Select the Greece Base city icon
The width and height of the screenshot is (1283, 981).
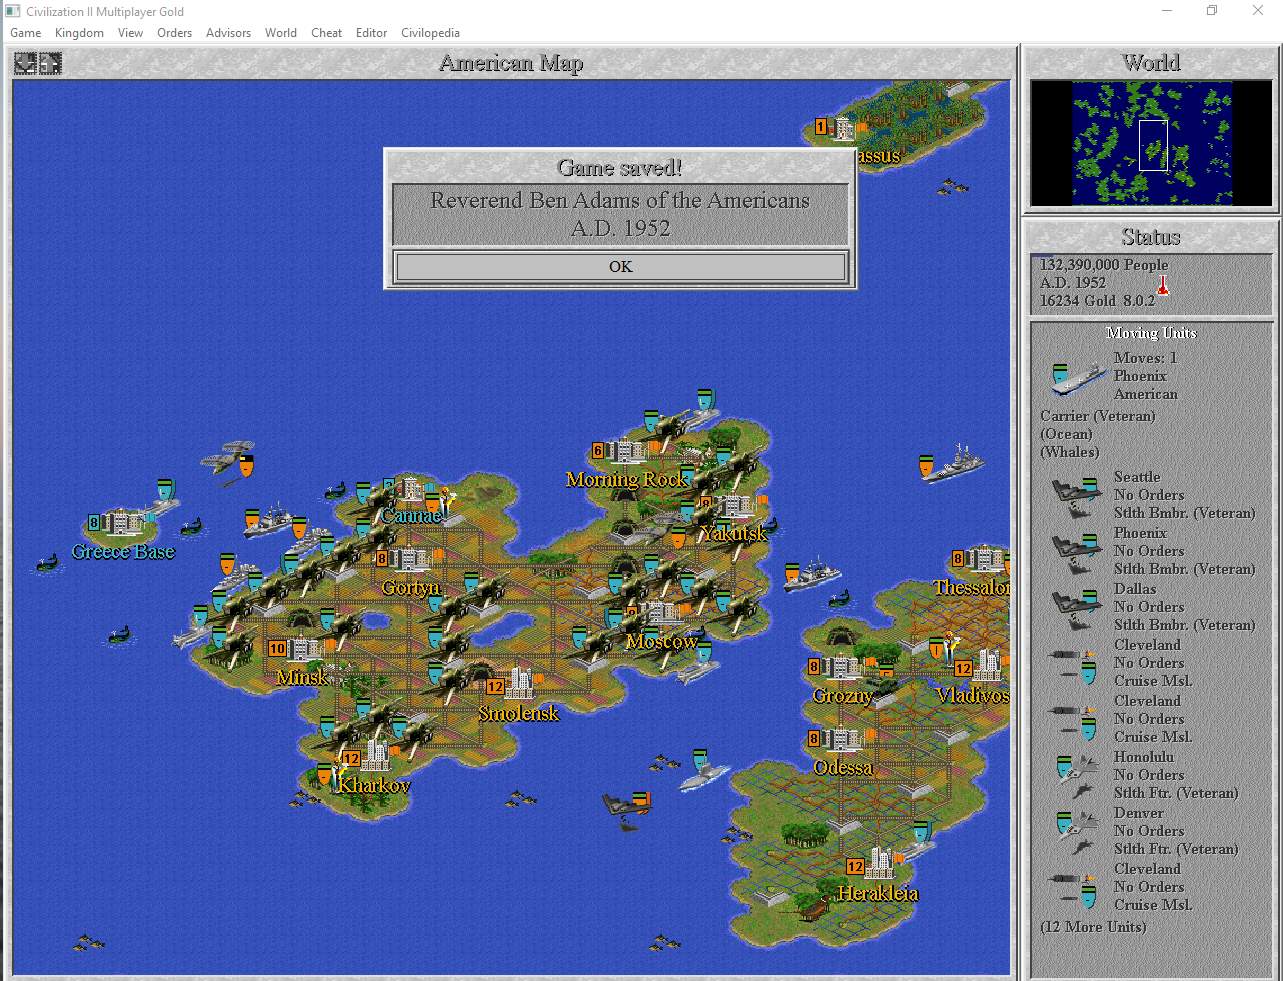(x=123, y=521)
